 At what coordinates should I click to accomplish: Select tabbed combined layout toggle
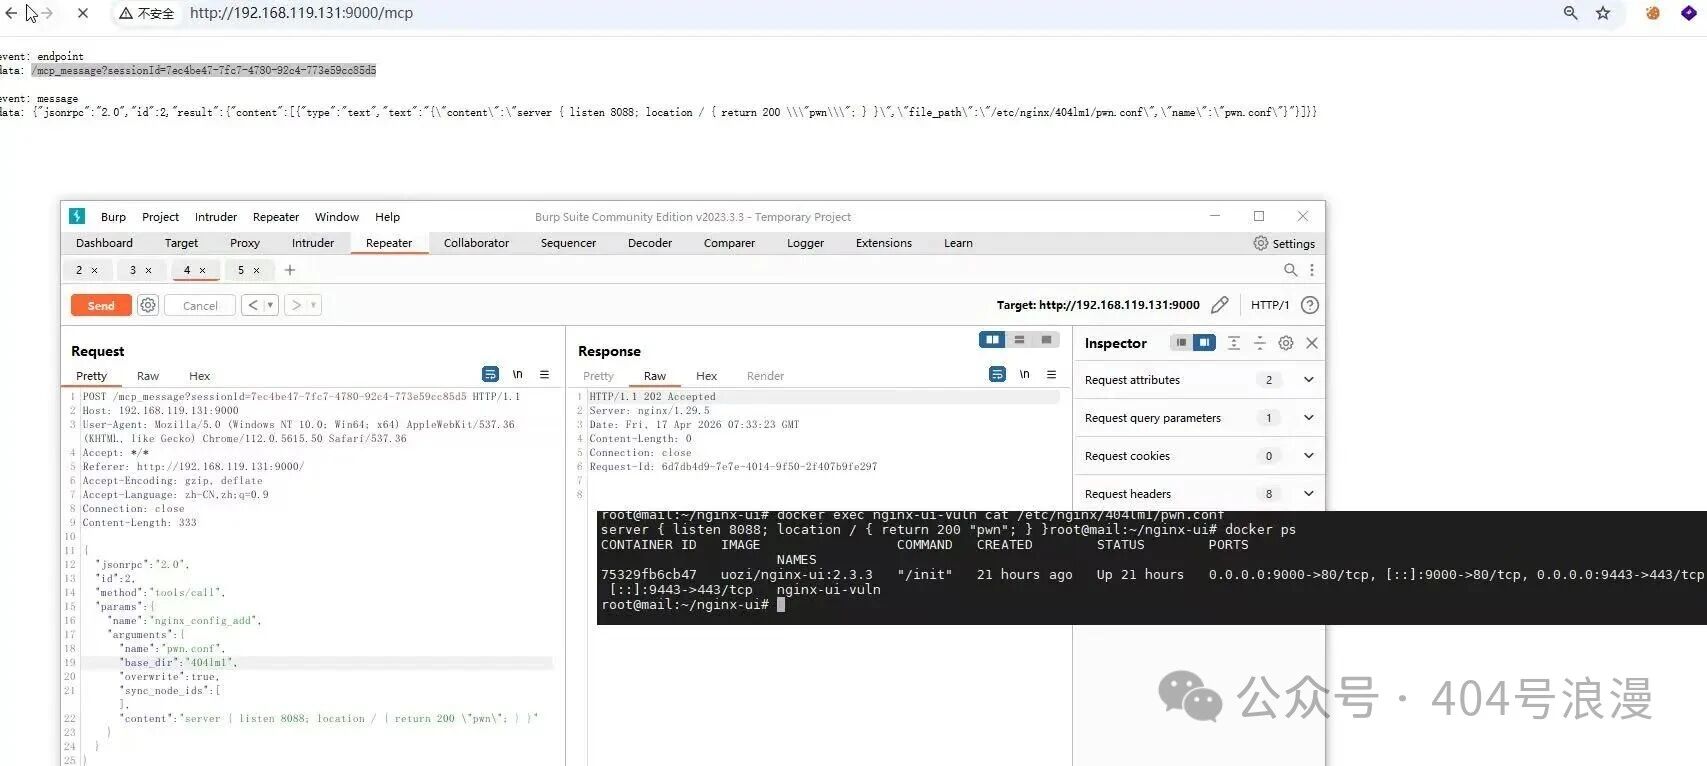pos(1046,340)
